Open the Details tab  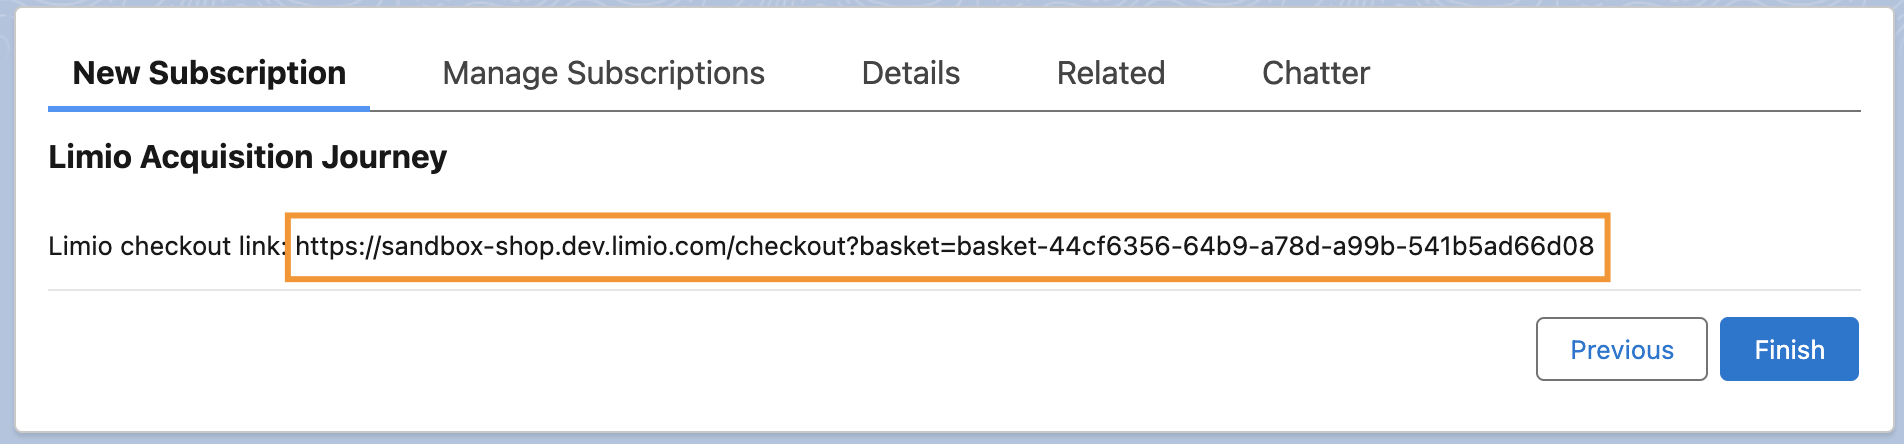910,73
